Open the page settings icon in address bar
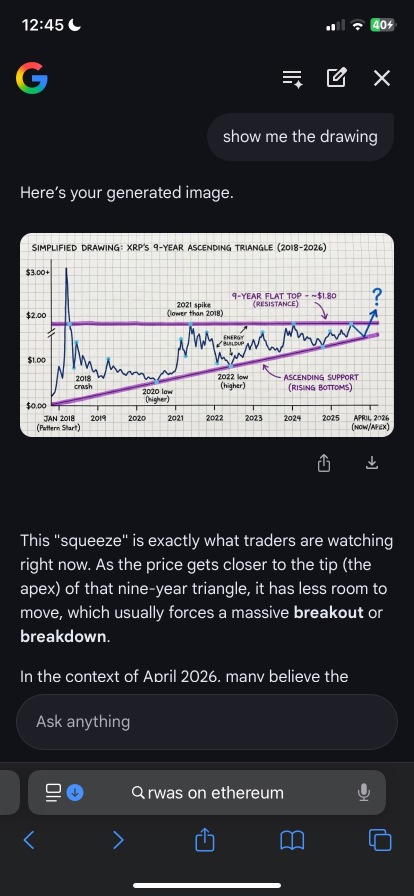Screen dimensions: 414x896 53,793
